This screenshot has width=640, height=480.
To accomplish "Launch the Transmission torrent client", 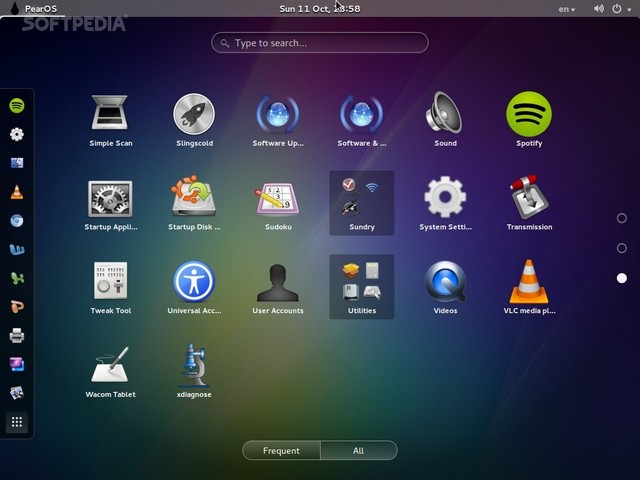I will point(529,203).
